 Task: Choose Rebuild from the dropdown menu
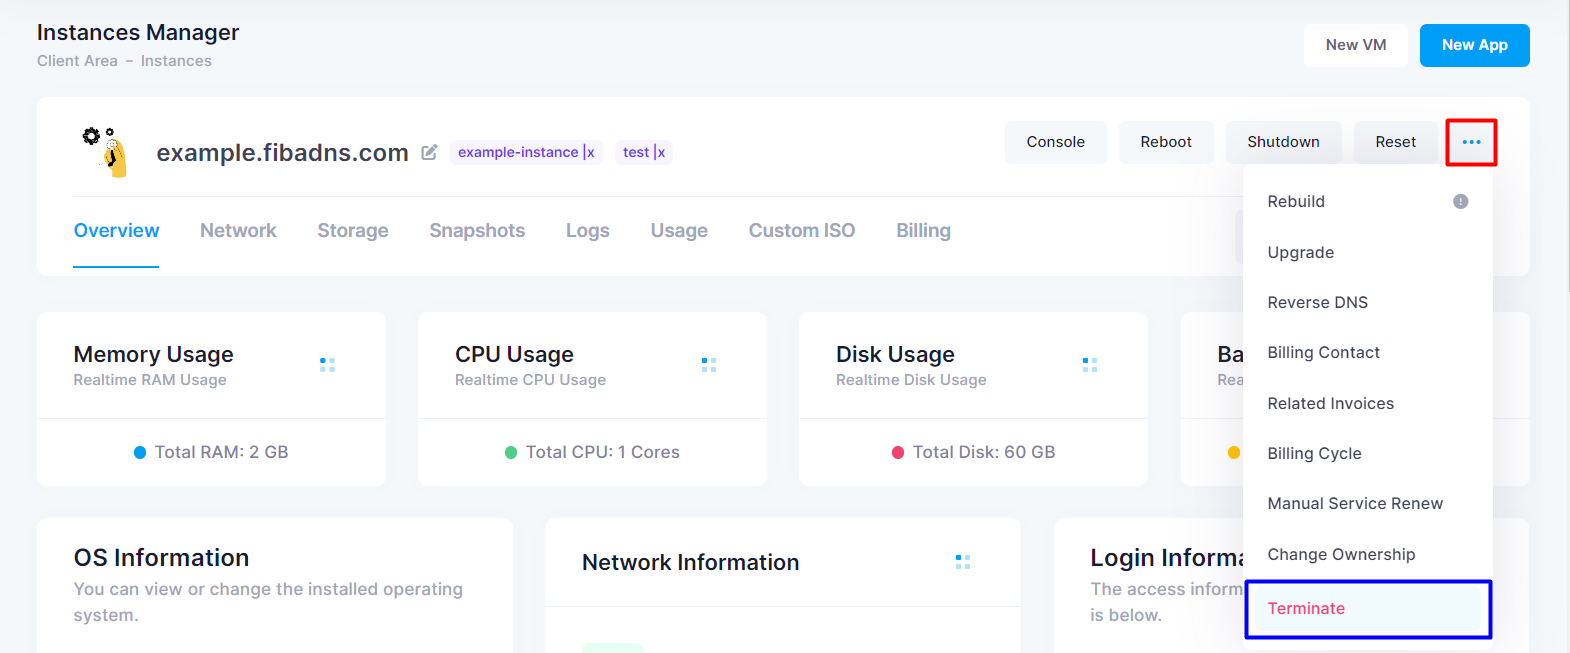(x=1296, y=201)
